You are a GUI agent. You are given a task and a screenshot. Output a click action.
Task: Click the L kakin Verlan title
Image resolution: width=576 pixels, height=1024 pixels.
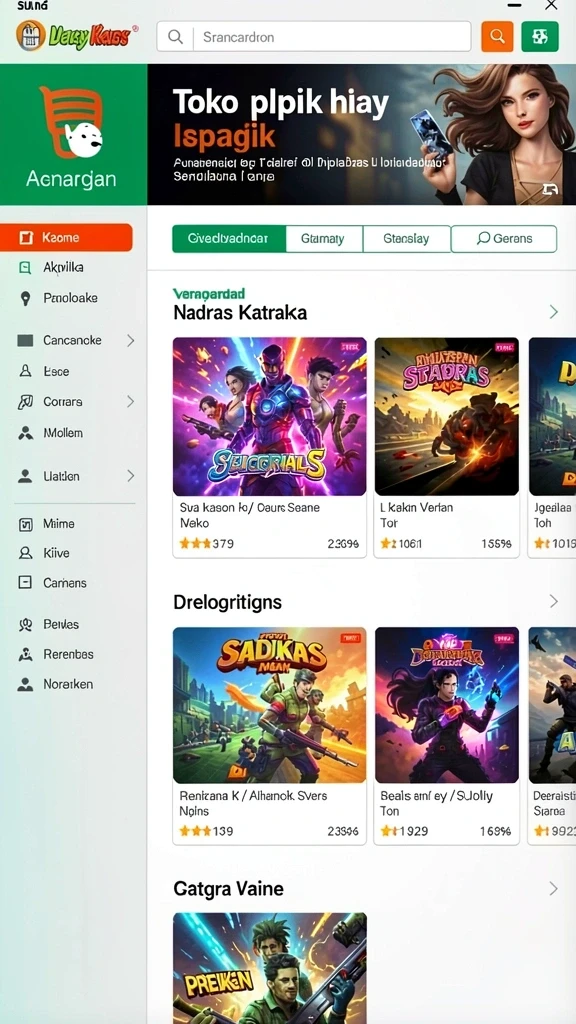[x=417, y=515]
